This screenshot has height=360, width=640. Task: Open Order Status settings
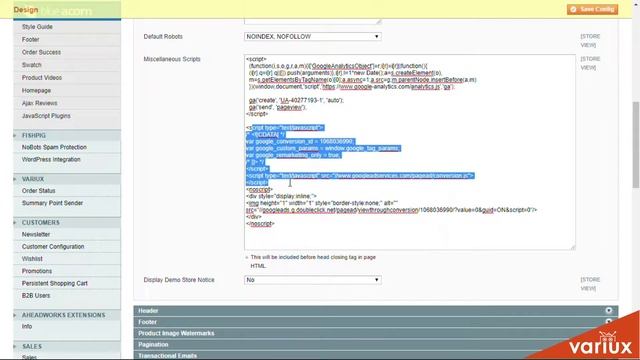click(x=38, y=191)
